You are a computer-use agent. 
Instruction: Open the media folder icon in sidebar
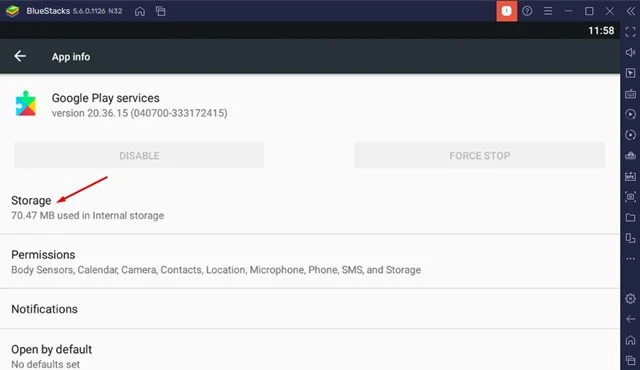point(630,217)
